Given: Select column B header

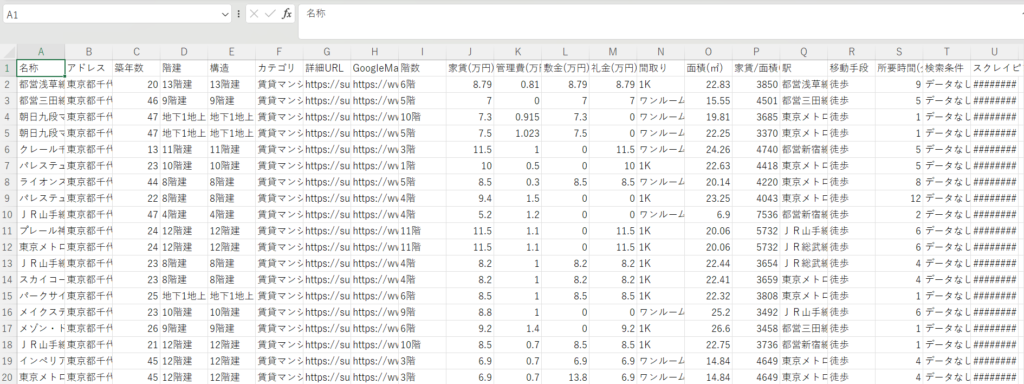Looking at the screenshot, I should click(89, 52).
